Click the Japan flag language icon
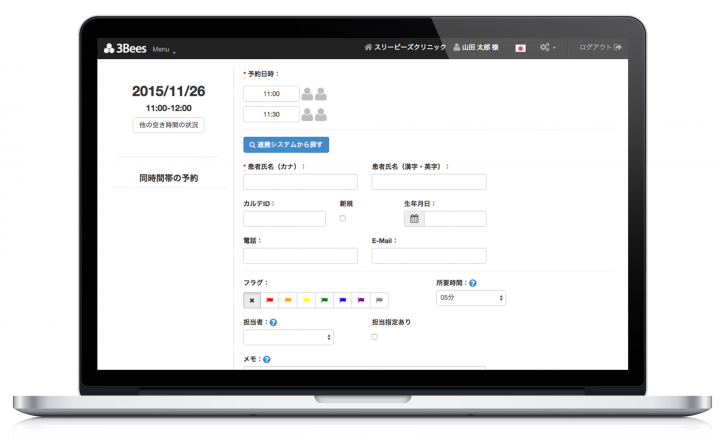The width and height of the screenshot is (720, 438). point(520,48)
